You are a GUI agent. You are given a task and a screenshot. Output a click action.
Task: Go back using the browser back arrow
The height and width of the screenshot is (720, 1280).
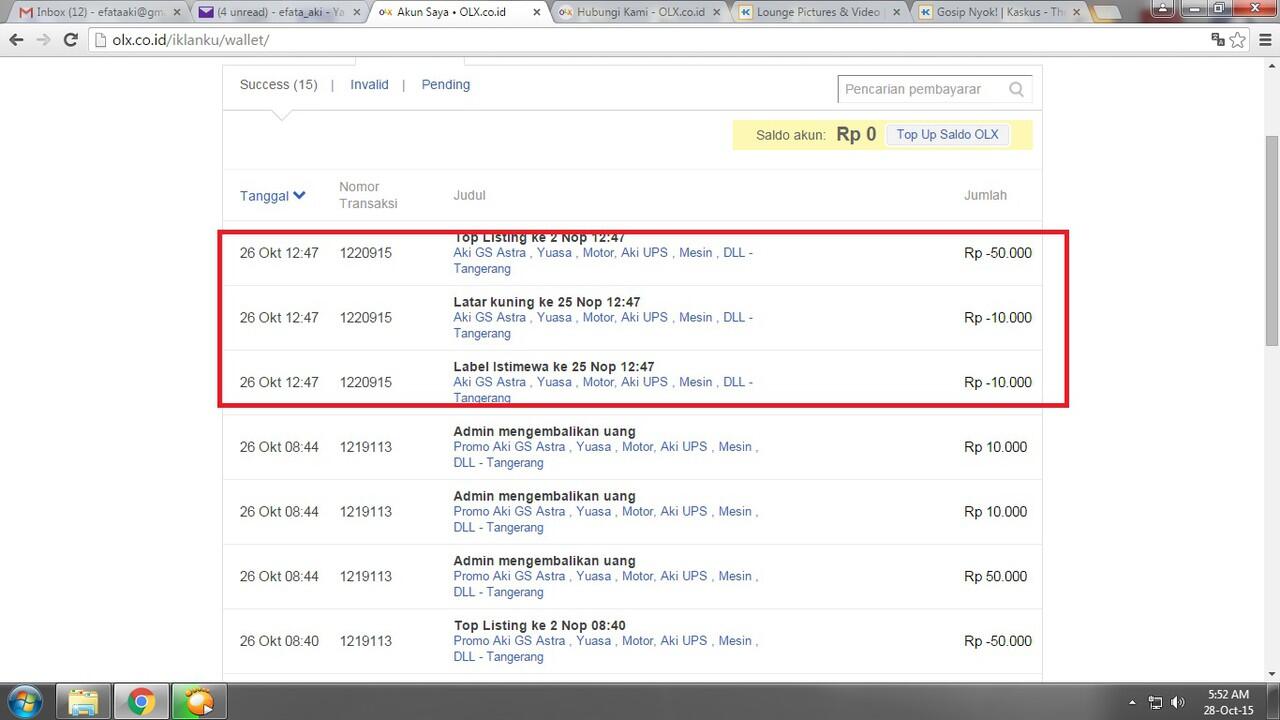16,40
